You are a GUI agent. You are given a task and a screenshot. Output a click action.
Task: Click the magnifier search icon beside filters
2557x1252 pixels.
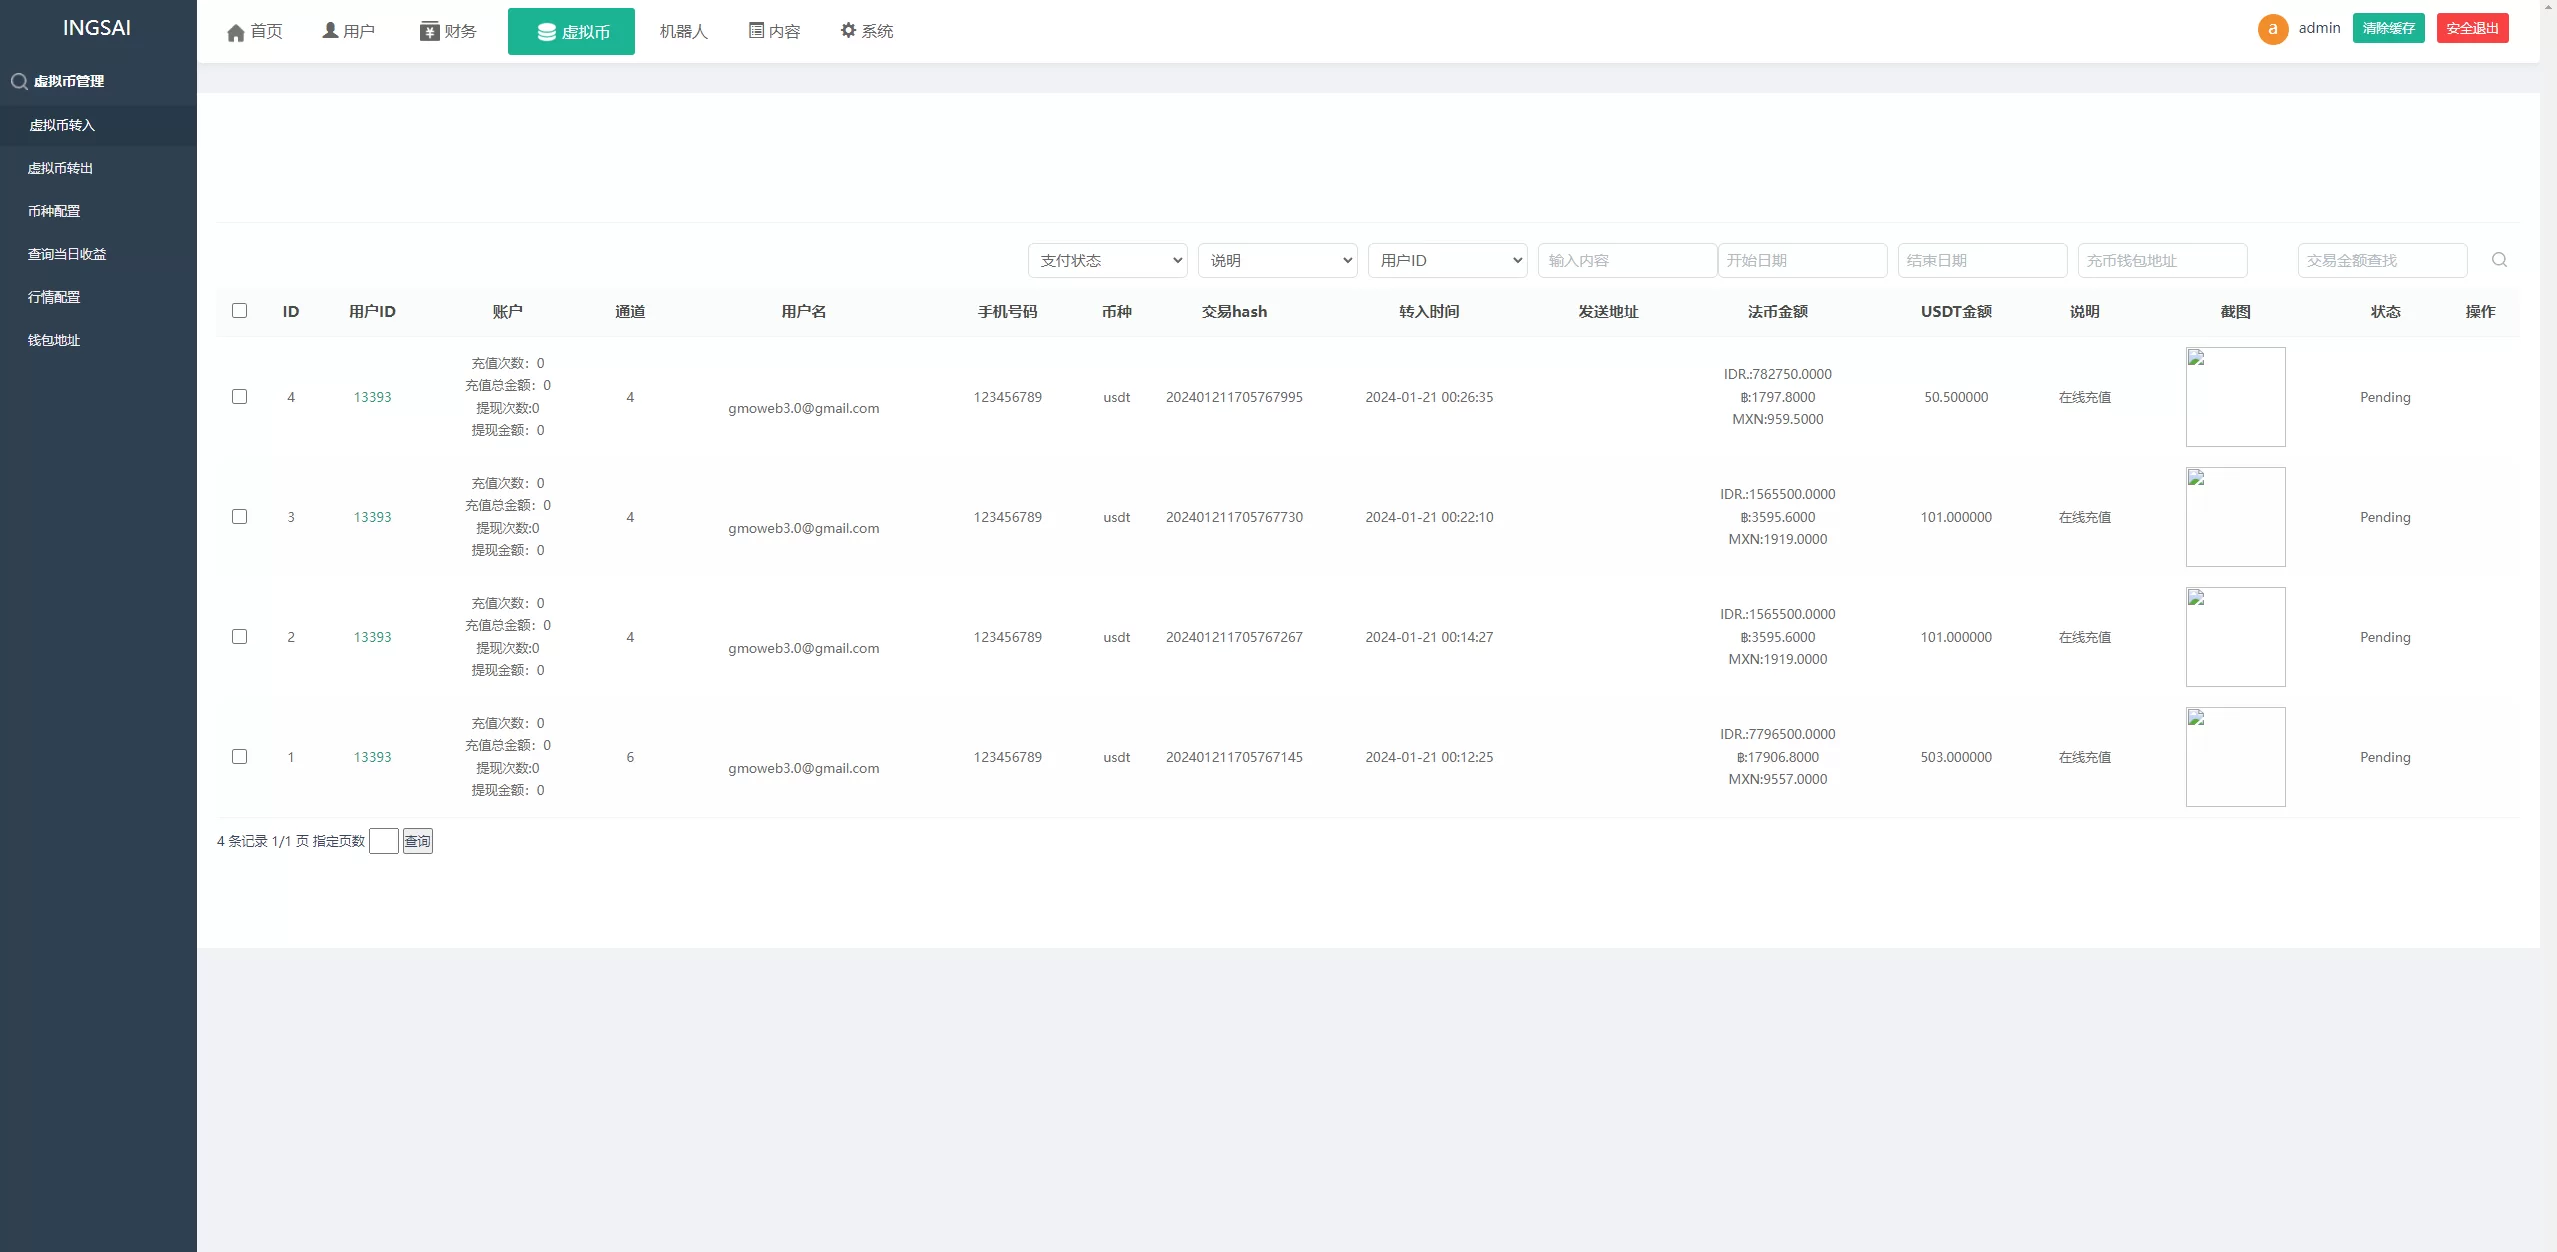pyautogui.click(x=2498, y=260)
